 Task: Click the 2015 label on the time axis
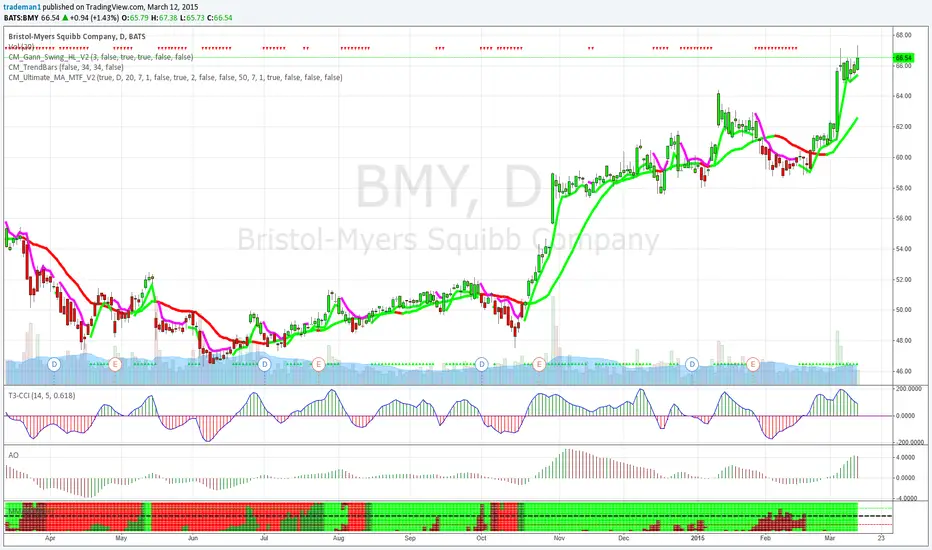[698, 538]
